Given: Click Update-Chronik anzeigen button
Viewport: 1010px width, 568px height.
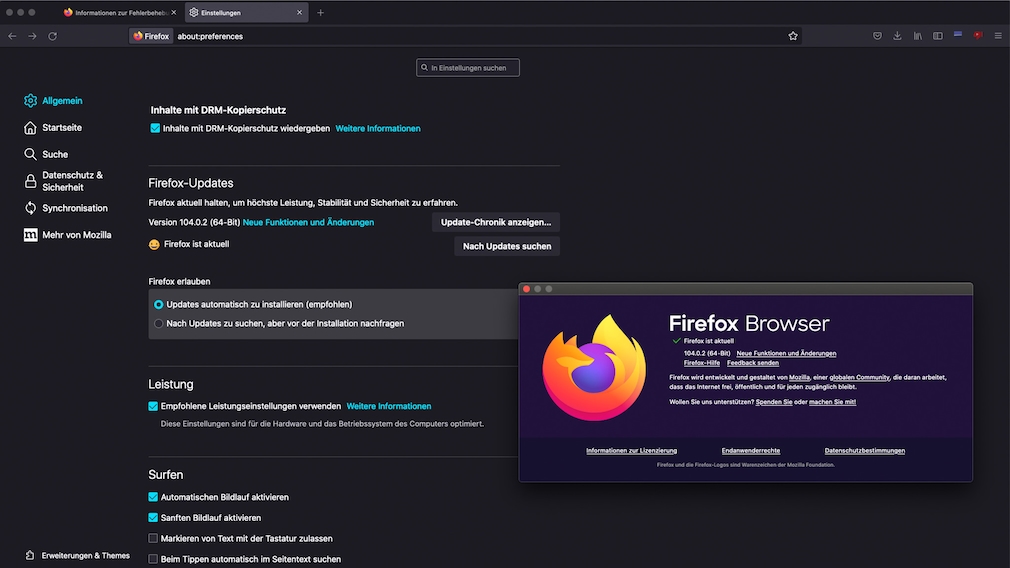Looking at the screenshot, I should tap(496, 222).
